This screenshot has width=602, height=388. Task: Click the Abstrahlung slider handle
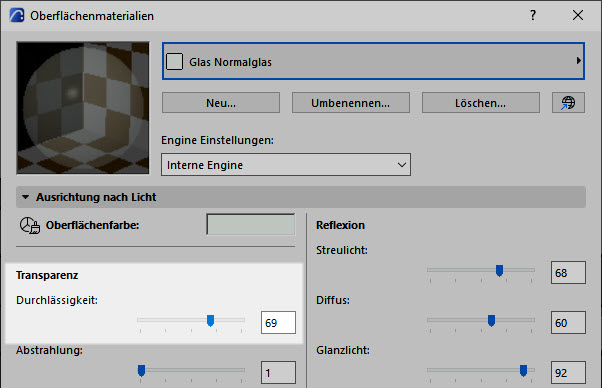point(141,370)
